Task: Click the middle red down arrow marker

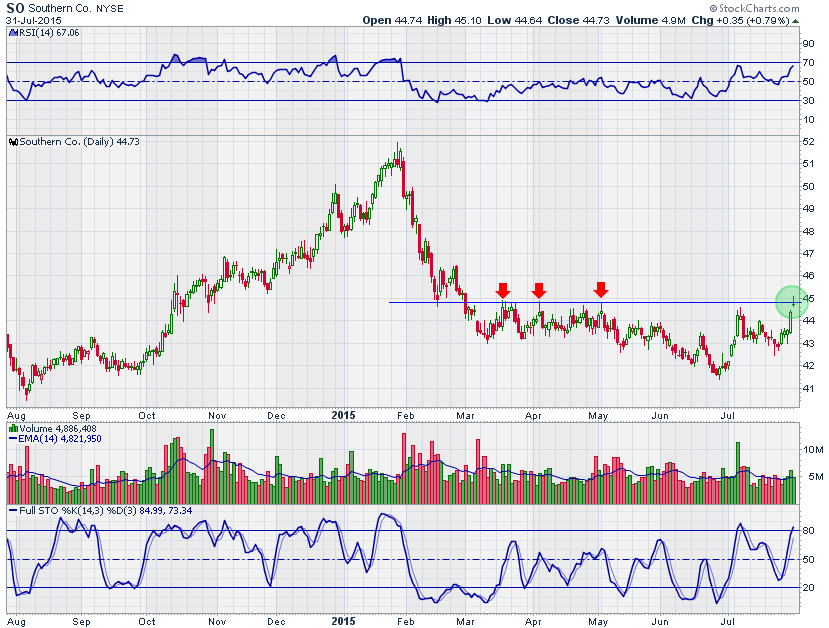Action: pyautogui.click(x=539, y=290)
